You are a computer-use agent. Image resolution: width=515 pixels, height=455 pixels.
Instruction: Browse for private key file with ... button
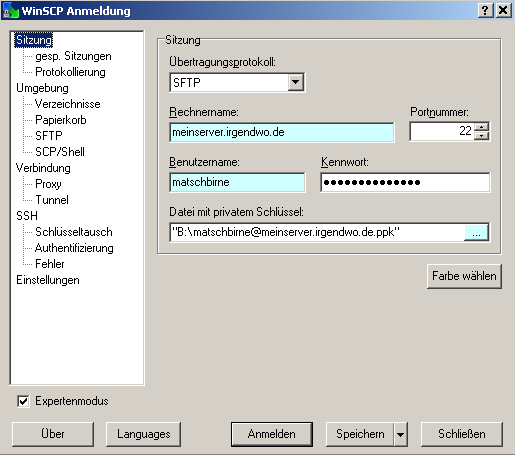pos(476,232)
